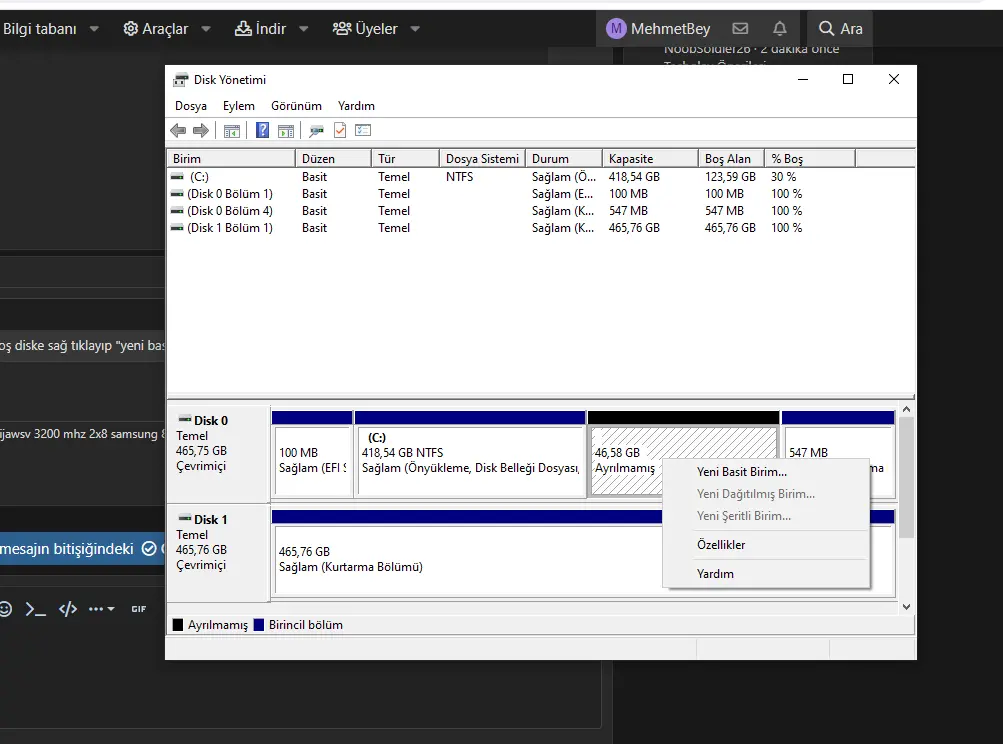Click the emoji smiley icon in forum editor
This screenshot has height=744, width=1003.
(5, 609)
